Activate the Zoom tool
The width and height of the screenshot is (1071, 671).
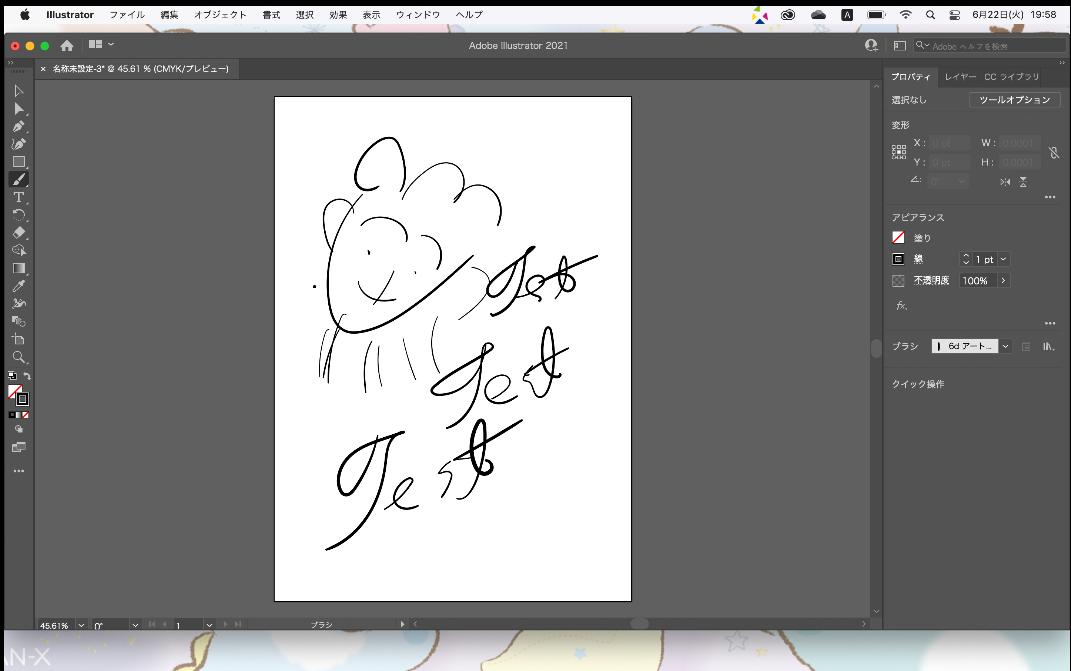pos(18,357)
